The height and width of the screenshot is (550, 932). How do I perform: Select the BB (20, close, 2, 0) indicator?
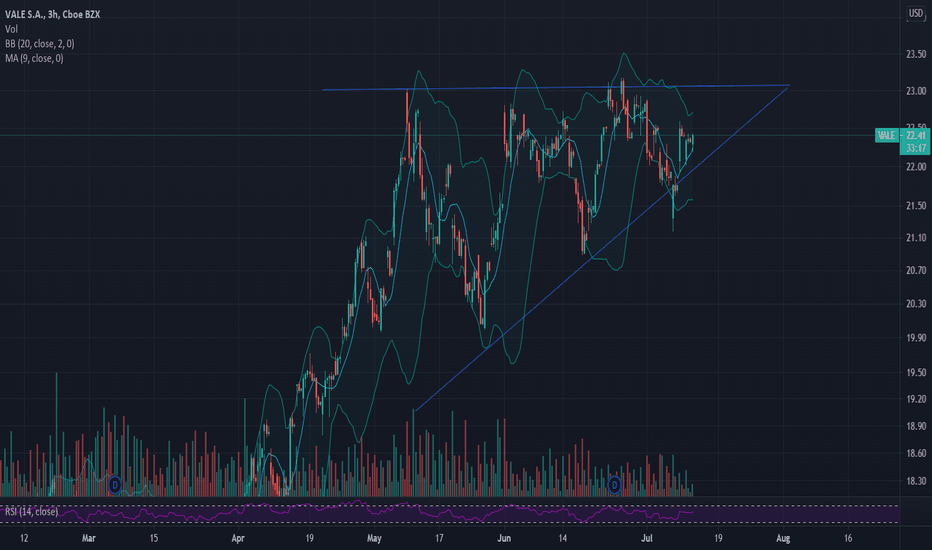click(39, 44)
